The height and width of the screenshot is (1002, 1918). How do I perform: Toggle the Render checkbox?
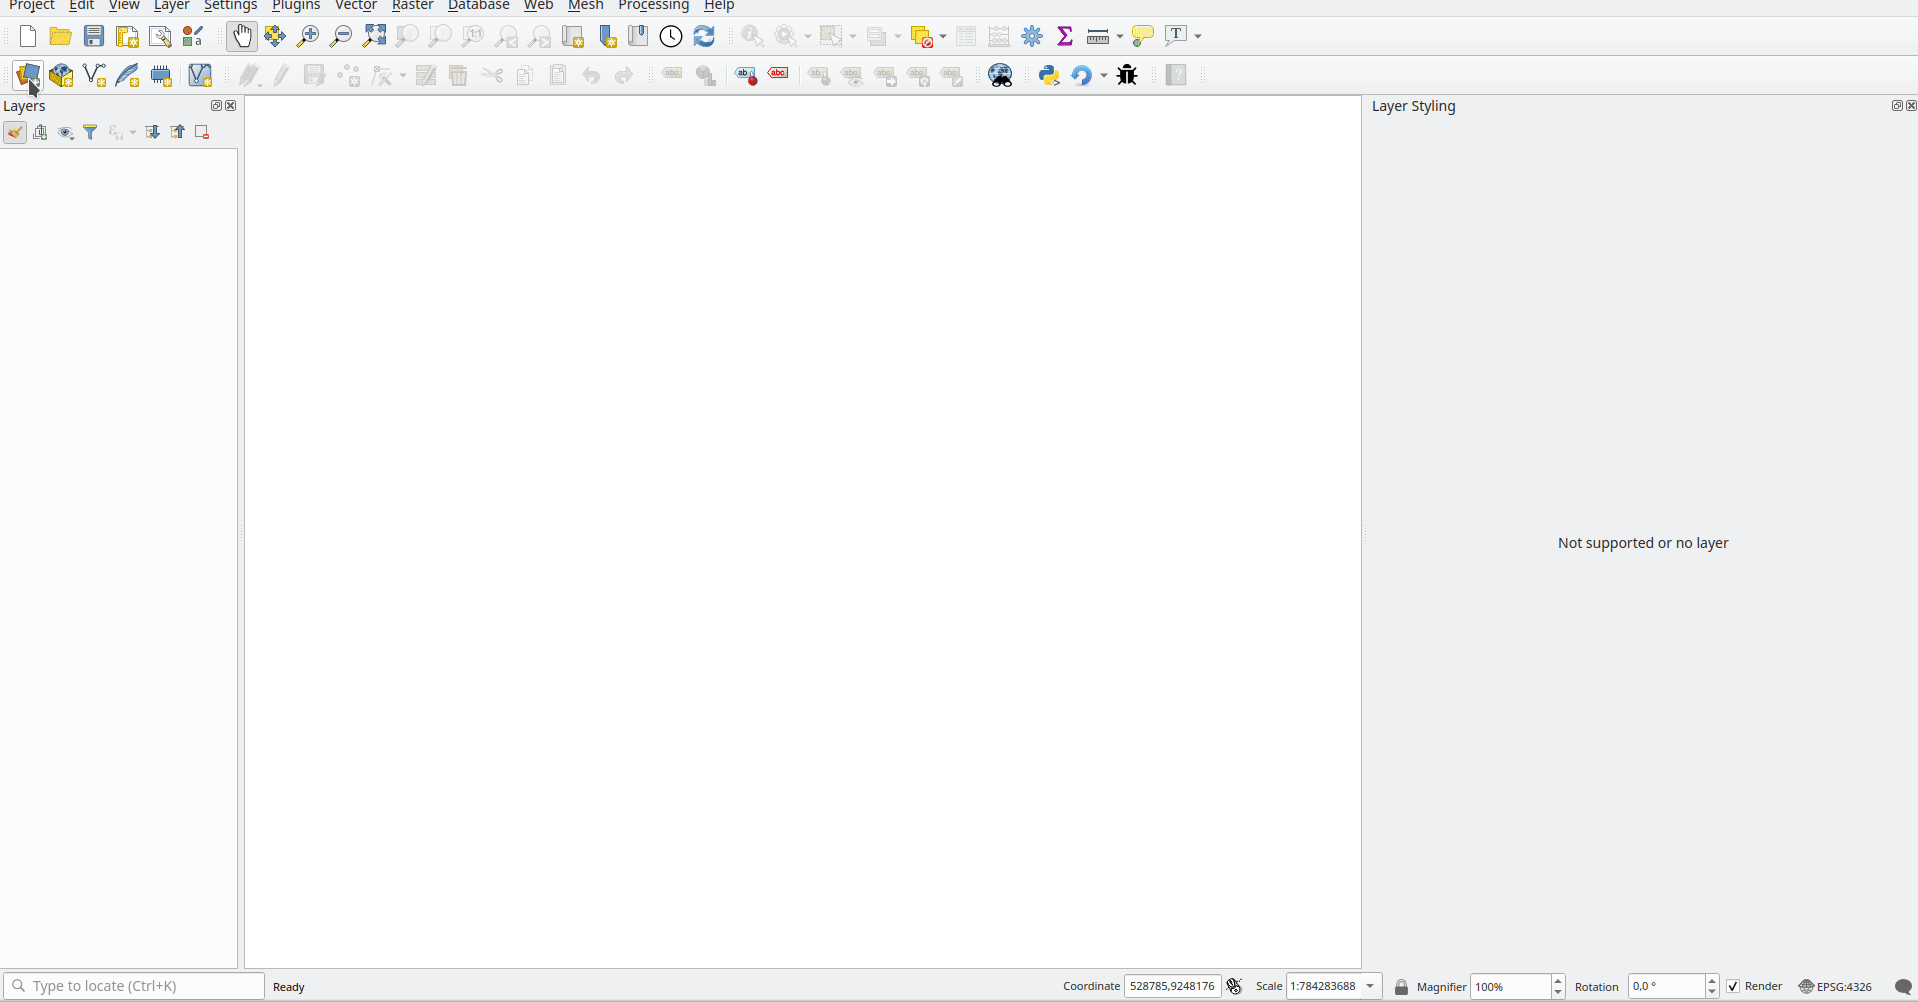tap(1733, 987)
